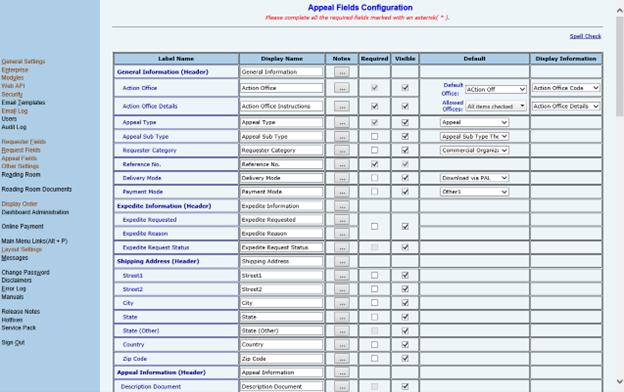The height and width of the screenshot is (392, 624).
Task: Check Required for Expedite Requested
Action: point(374,226)
